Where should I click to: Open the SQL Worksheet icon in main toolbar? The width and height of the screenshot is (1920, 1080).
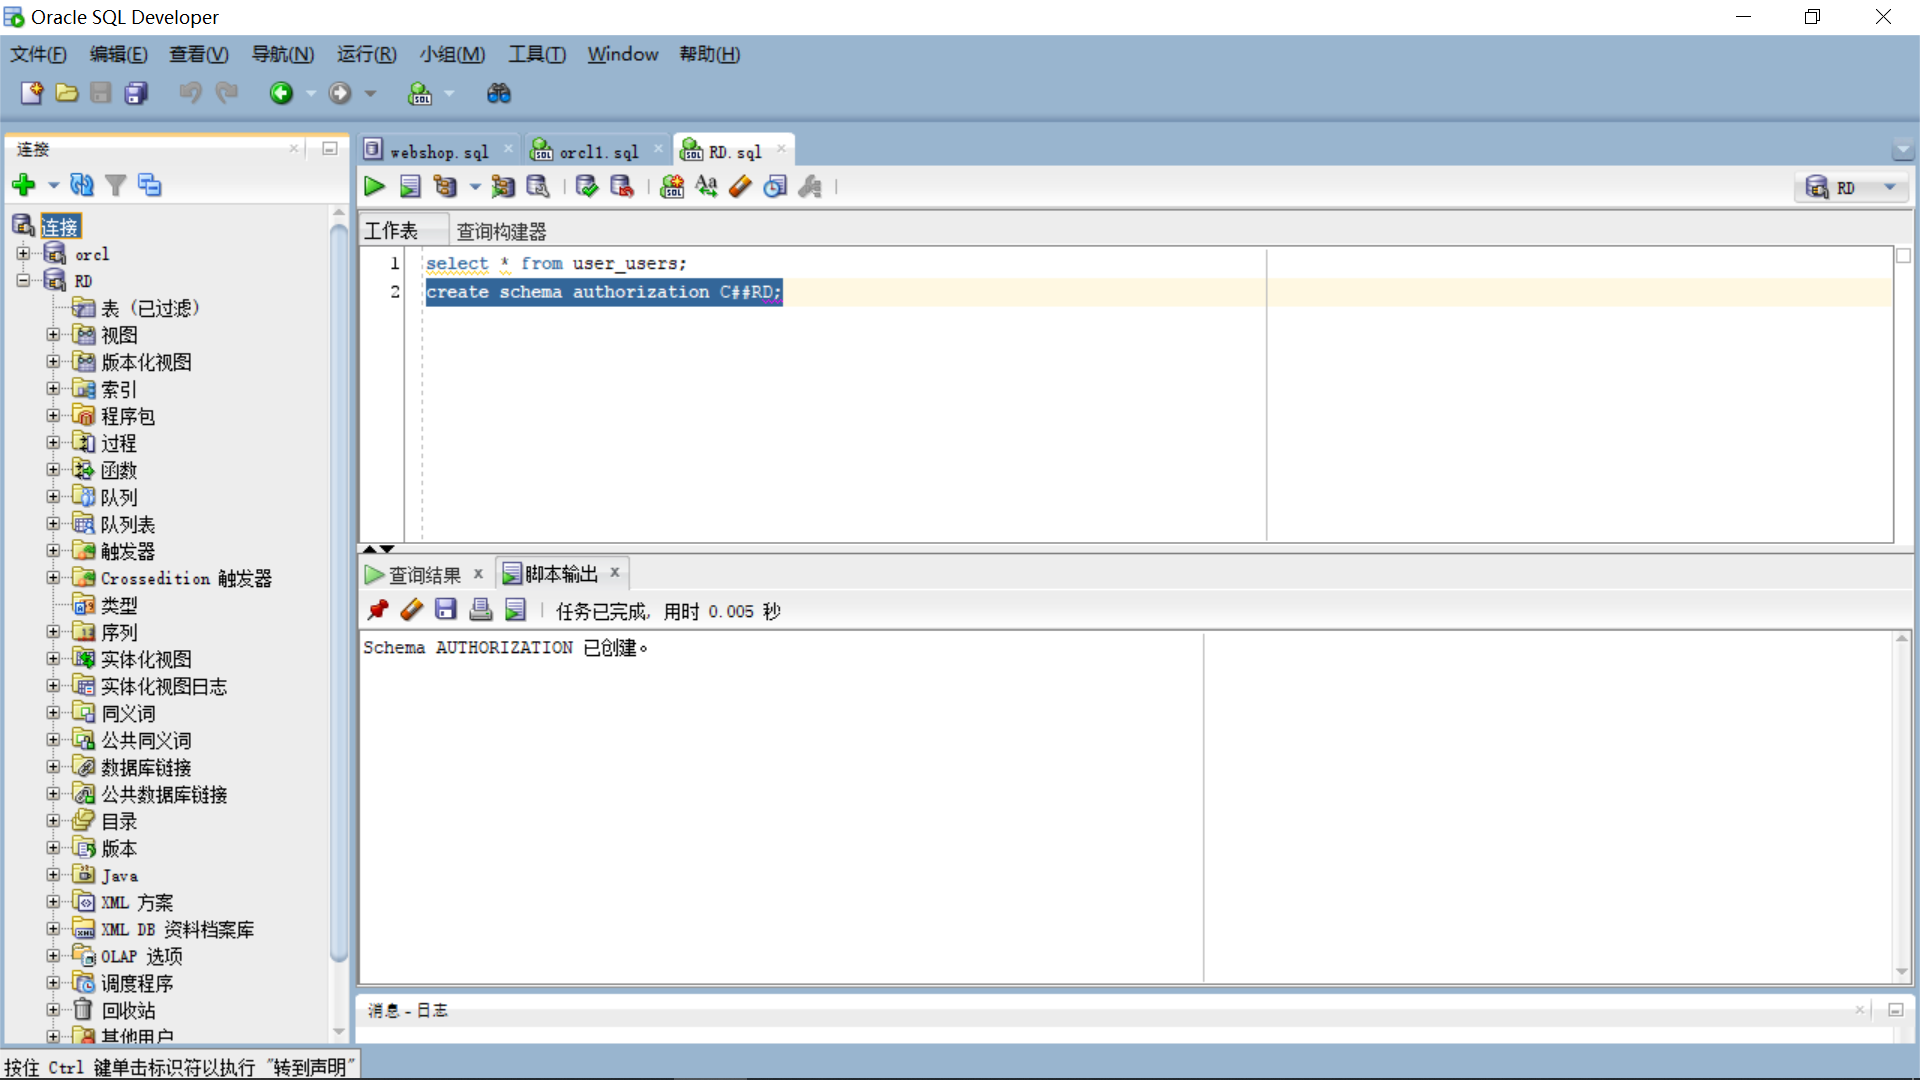tap(420, 93)
